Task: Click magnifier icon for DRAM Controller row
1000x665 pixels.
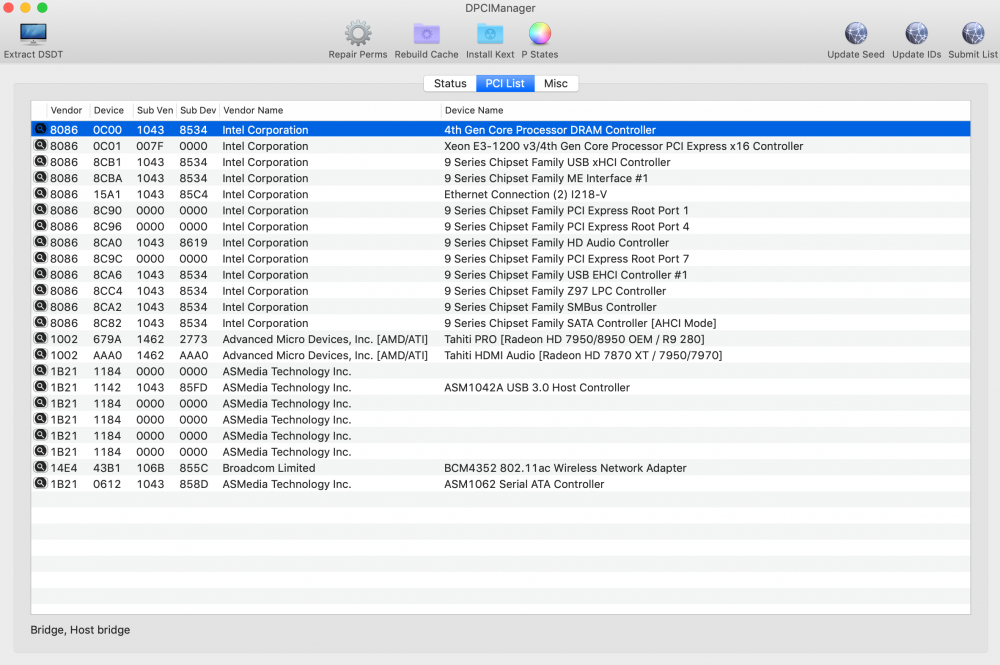Action: pyautogui.click(x=40, y=129)
